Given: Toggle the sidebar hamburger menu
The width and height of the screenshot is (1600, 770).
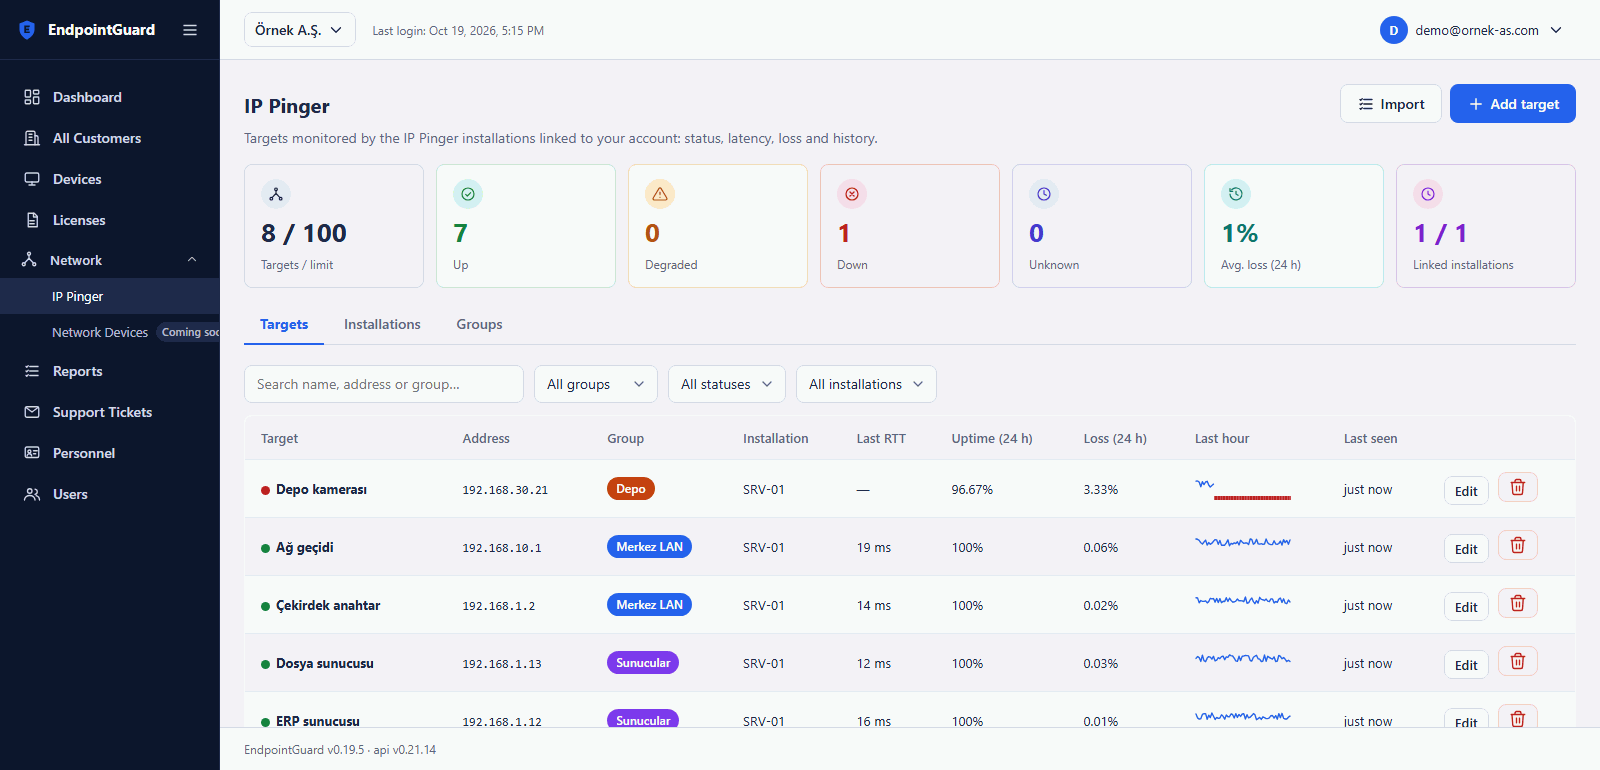Looking at the screenshot, I should (x=190, y=30).
